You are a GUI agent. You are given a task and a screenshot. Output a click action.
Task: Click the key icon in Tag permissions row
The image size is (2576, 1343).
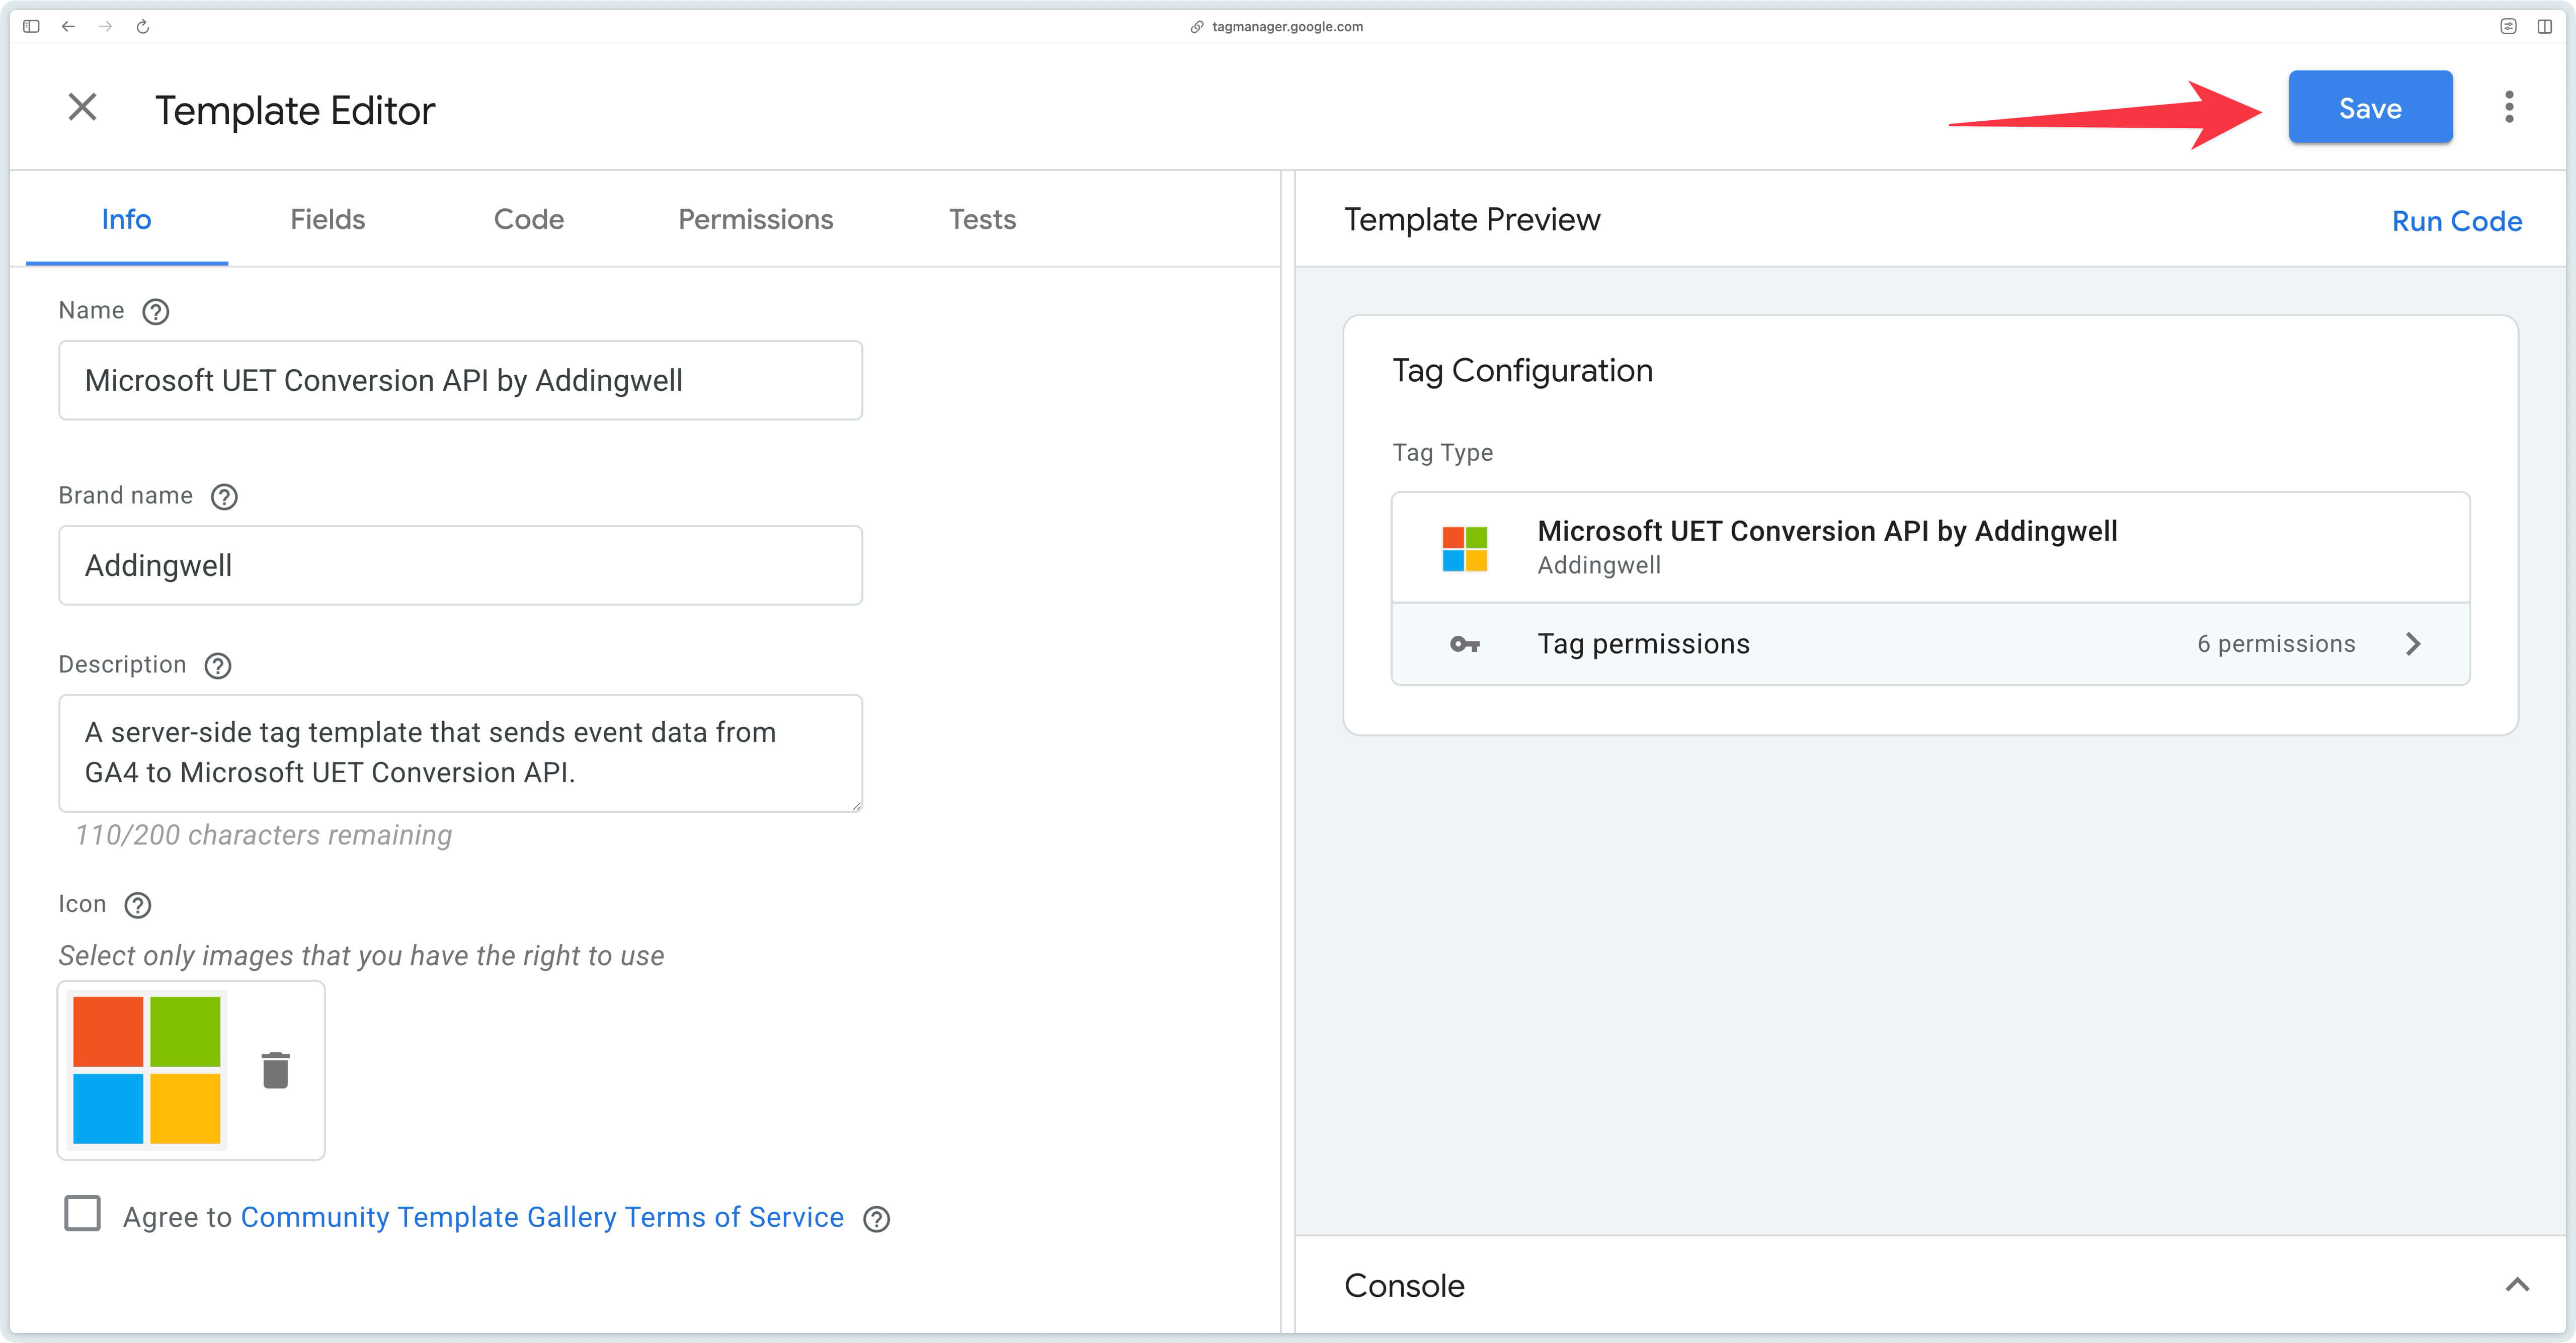[x=1464, y=643]
